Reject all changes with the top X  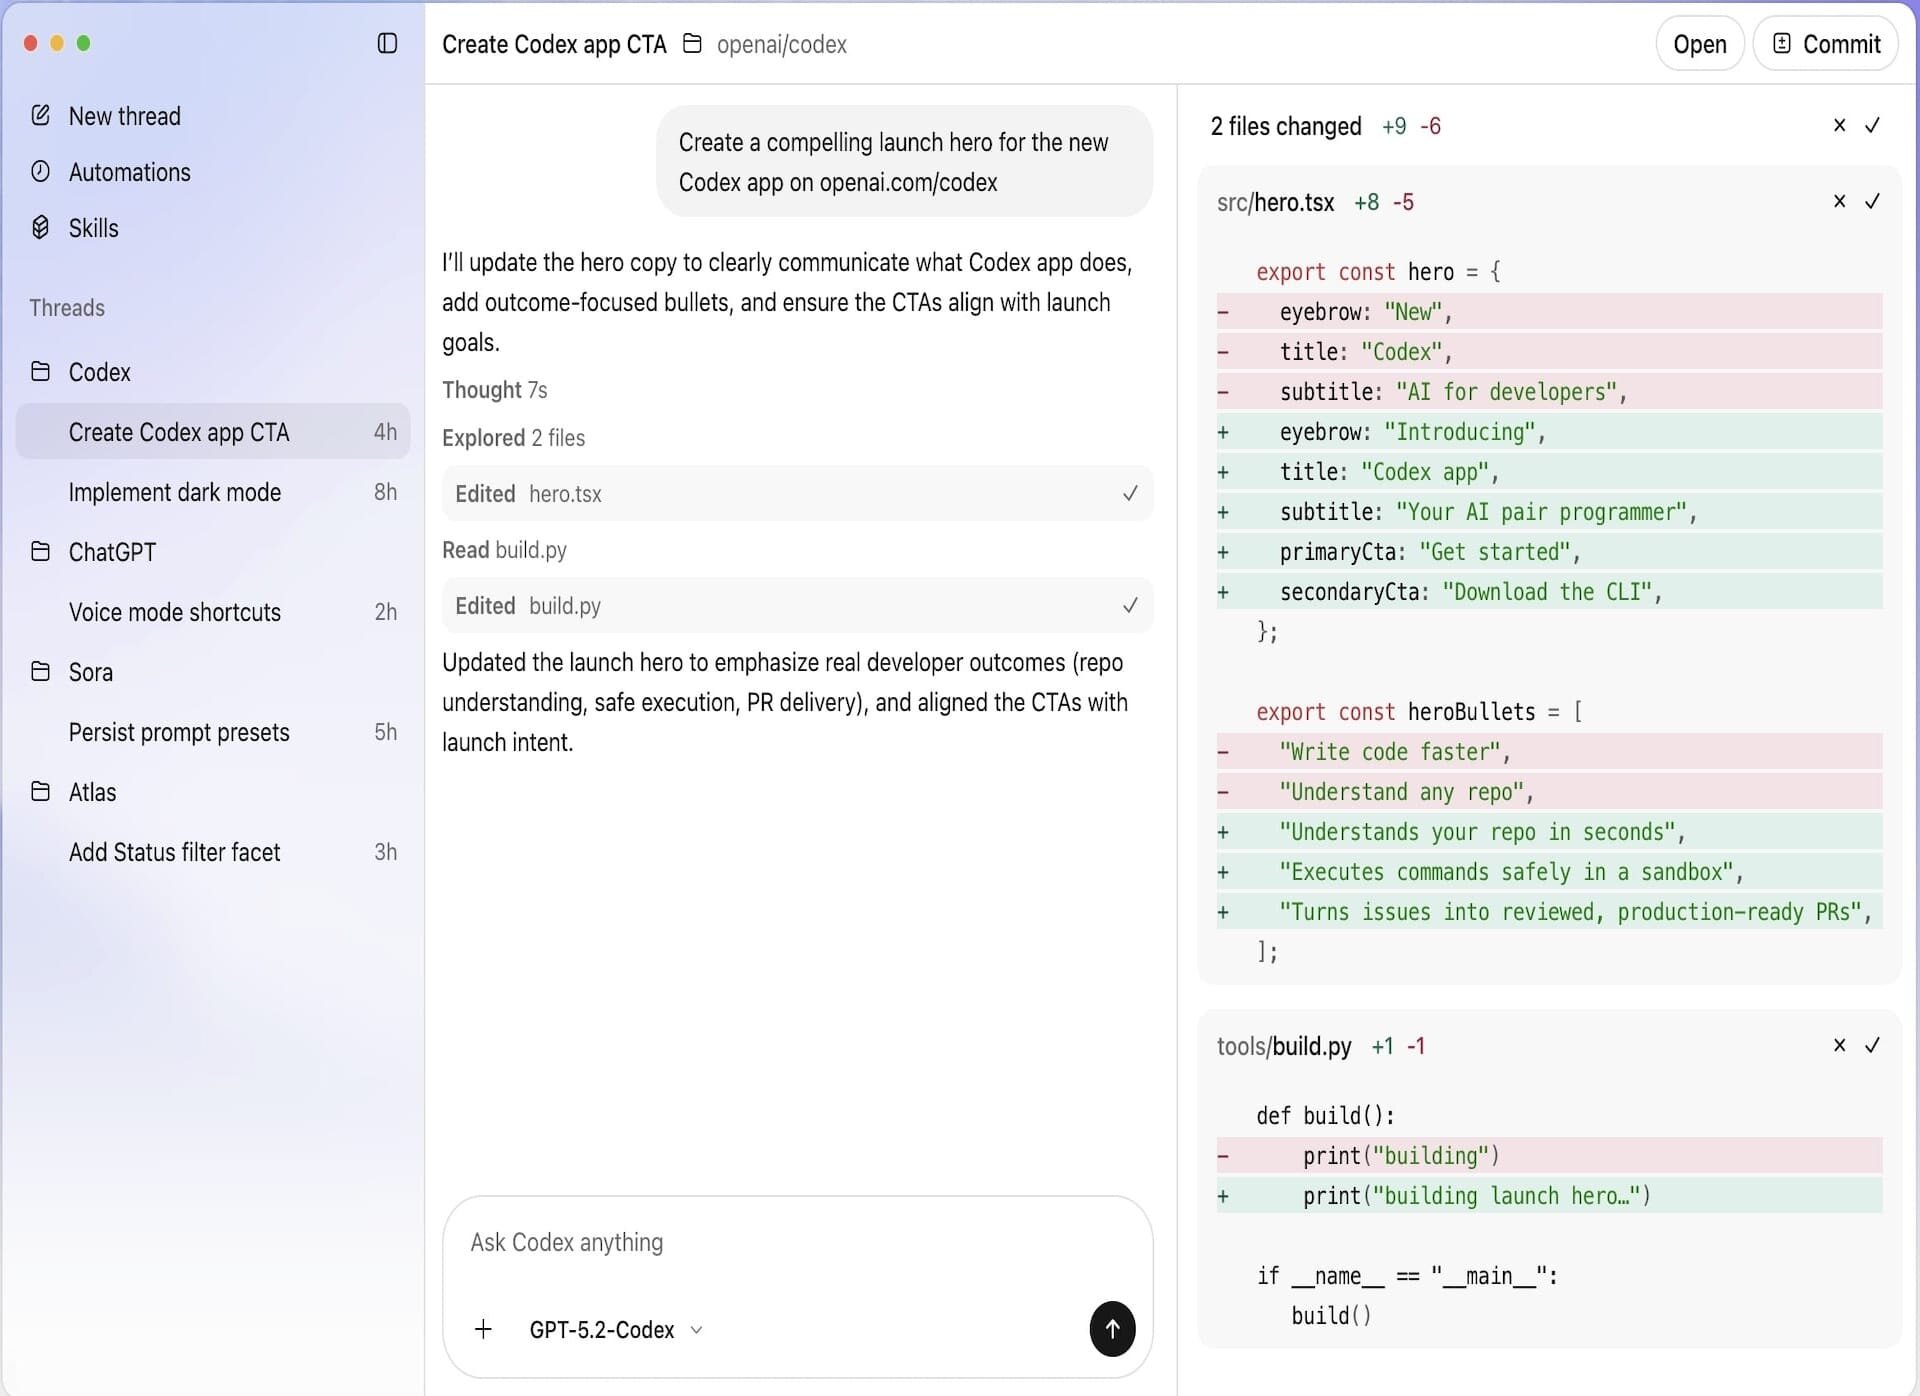pyautogui.click(x=1839, y=125)
